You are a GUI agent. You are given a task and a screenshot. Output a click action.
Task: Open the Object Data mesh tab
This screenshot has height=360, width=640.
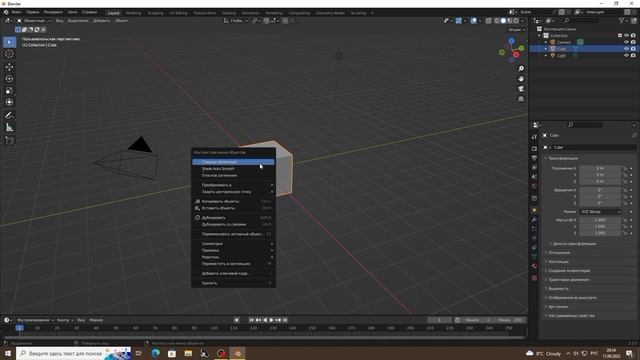coord(534,256)
